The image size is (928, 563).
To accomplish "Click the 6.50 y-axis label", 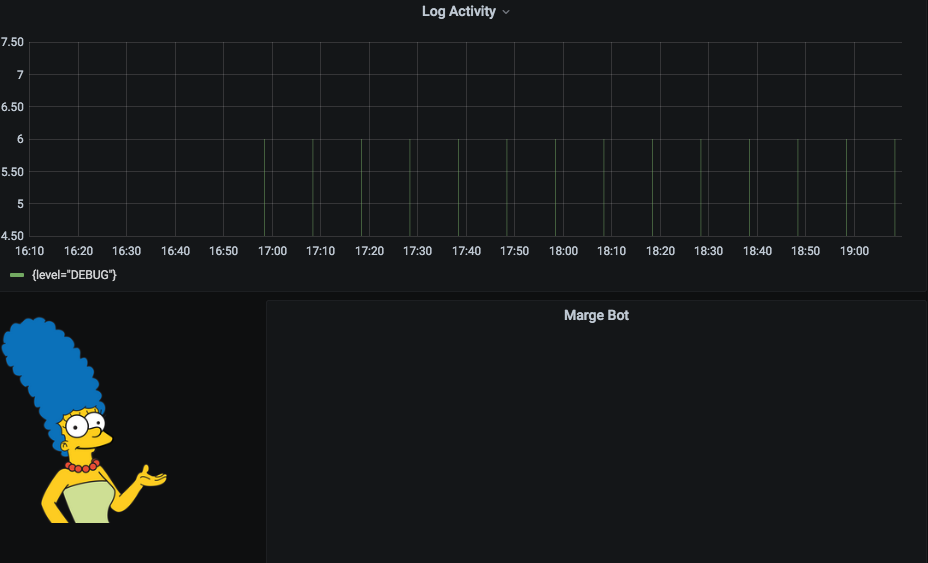I will (x=12, y=107).
